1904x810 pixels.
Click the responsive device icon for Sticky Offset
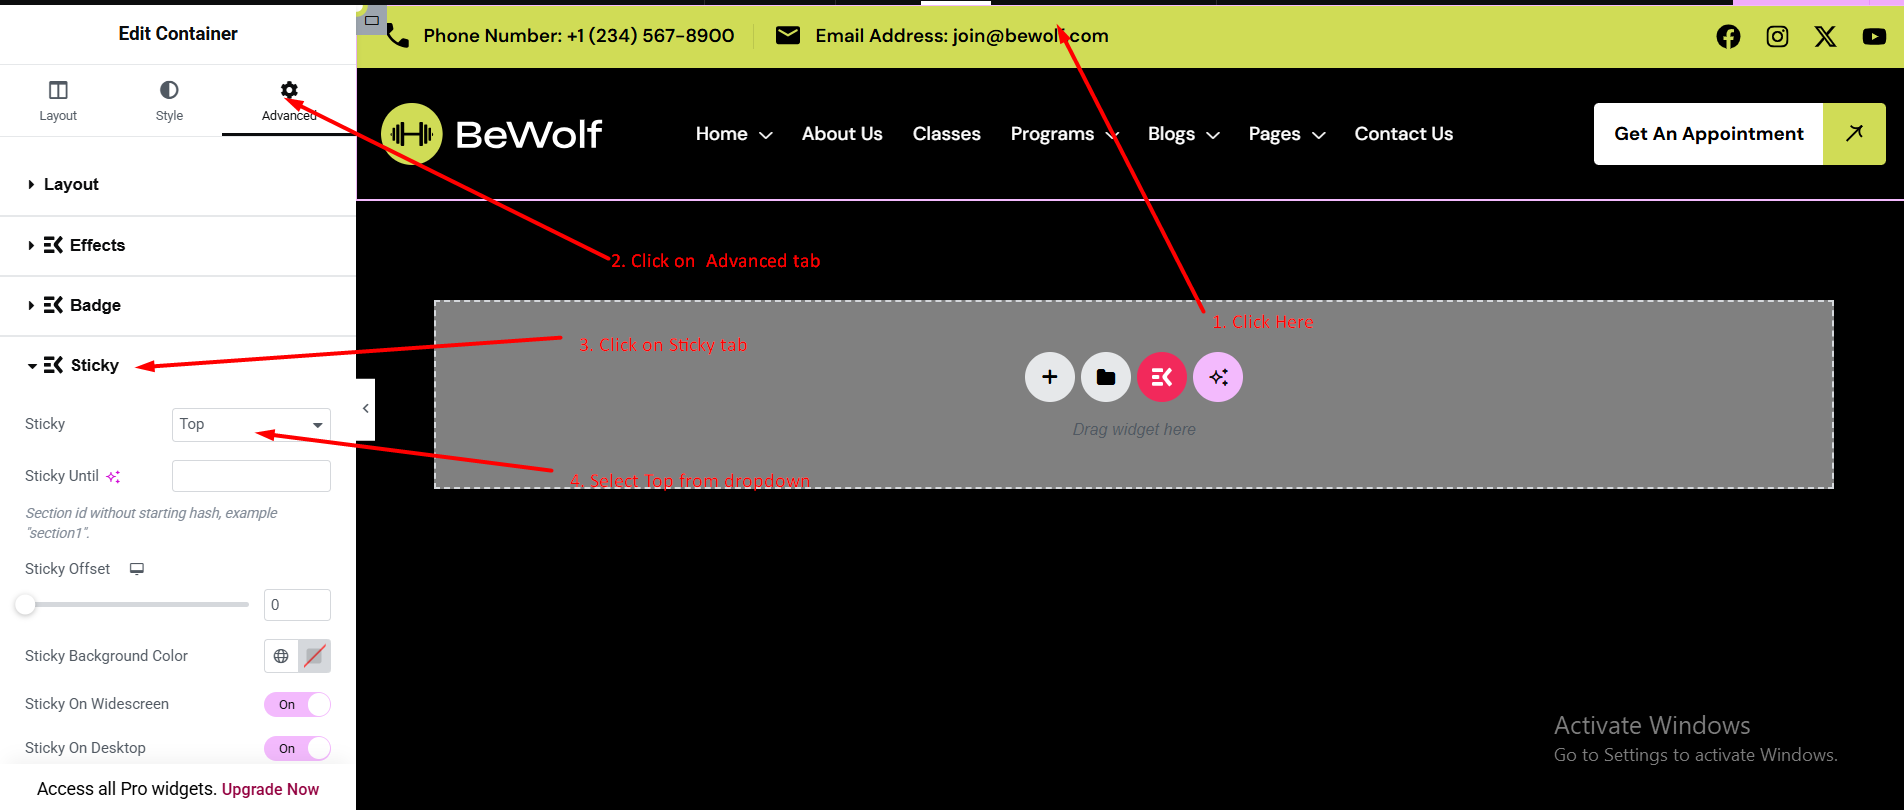coord(137,569)
